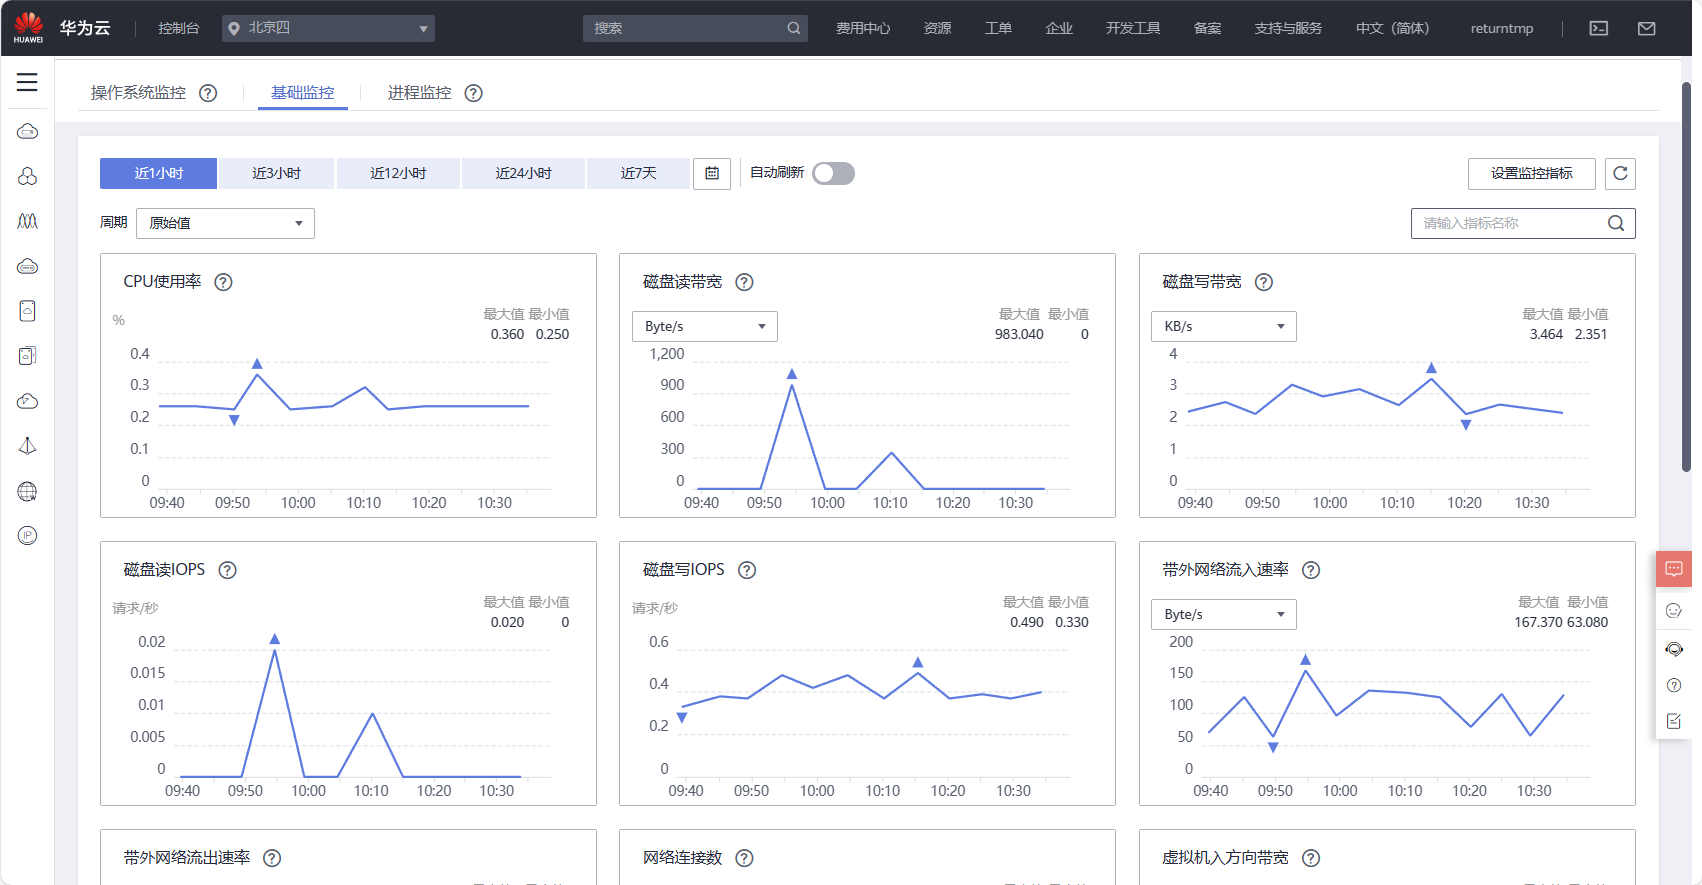Image resolution: width=1702 pixels, height=885 pixels.
Task: Click the search magnifier in top bar
Action: pyautogui.click(x=793, y=28)
